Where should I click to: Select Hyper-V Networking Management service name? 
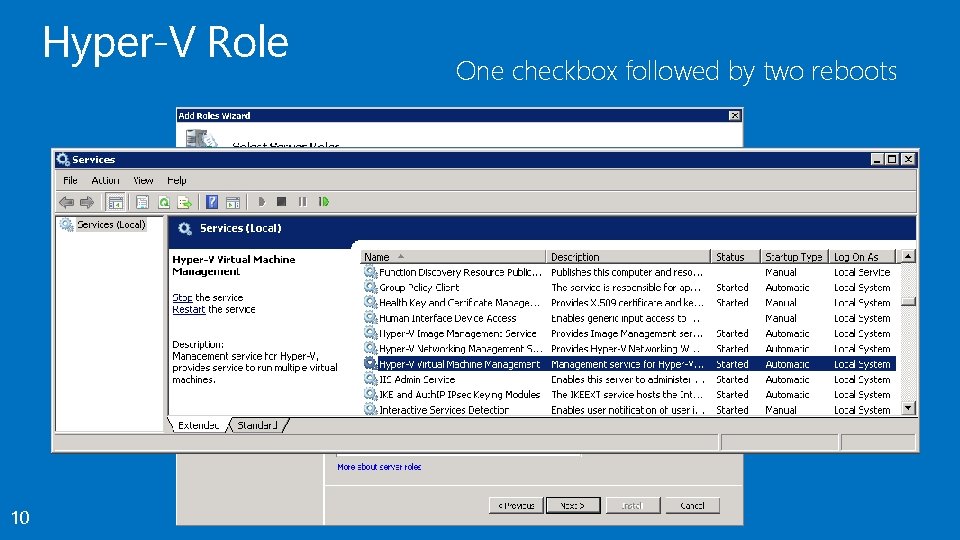click(460, 348)
